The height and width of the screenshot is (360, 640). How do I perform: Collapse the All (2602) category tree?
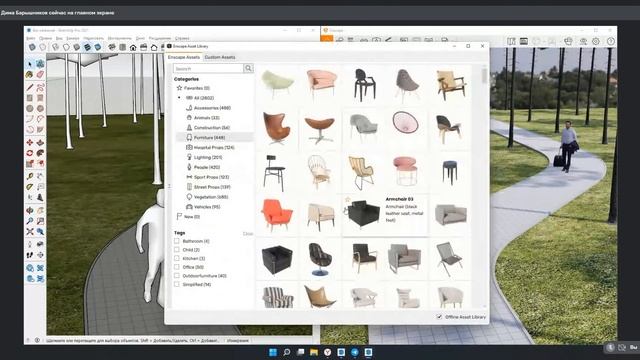179,98
